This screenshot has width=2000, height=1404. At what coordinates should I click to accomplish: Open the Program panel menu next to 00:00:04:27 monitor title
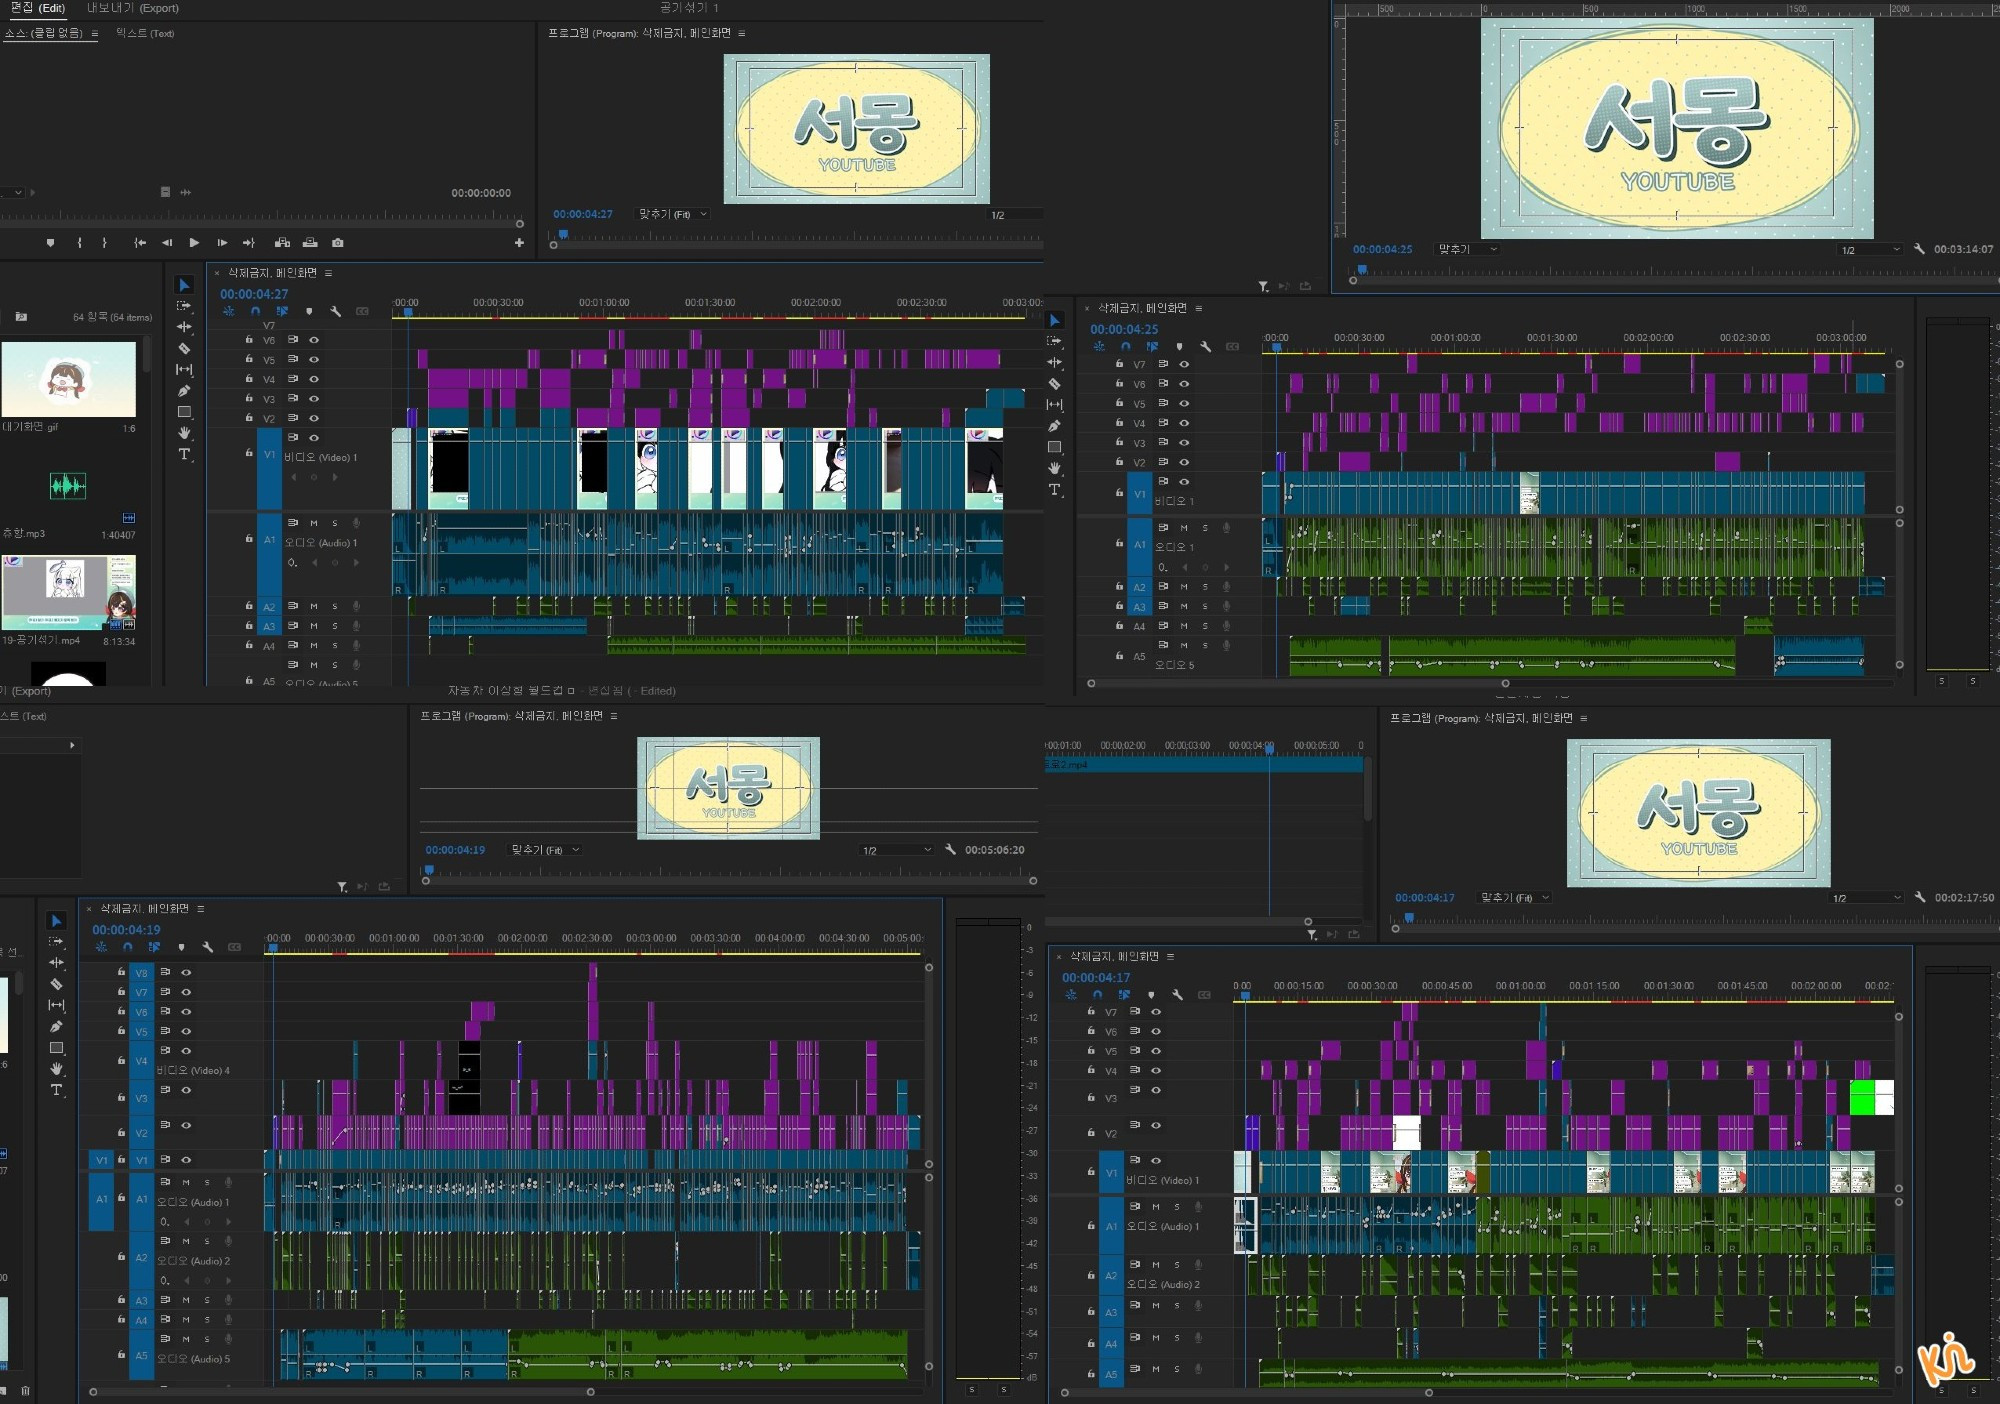(741, 33)
